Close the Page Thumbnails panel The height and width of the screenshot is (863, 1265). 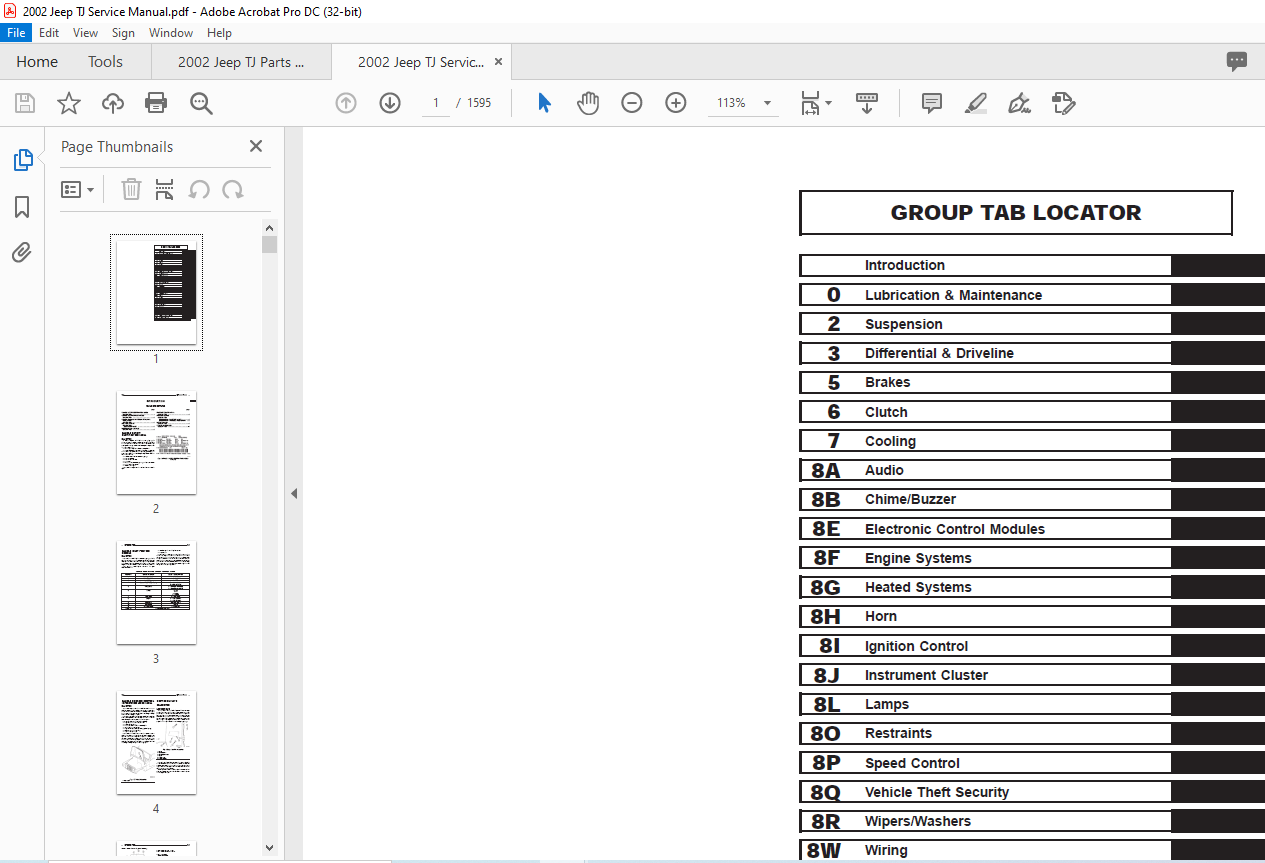(x=256, y=146)
